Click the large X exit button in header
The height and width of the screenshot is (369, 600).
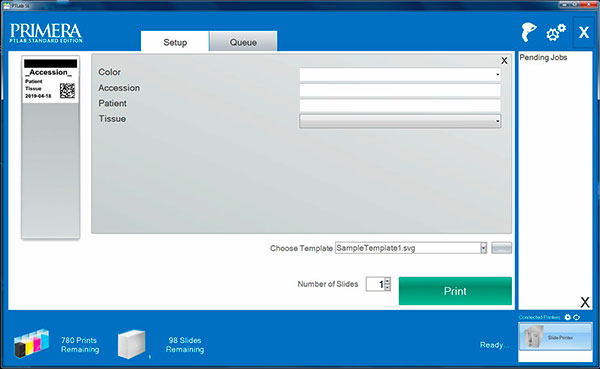coord(584,33)
